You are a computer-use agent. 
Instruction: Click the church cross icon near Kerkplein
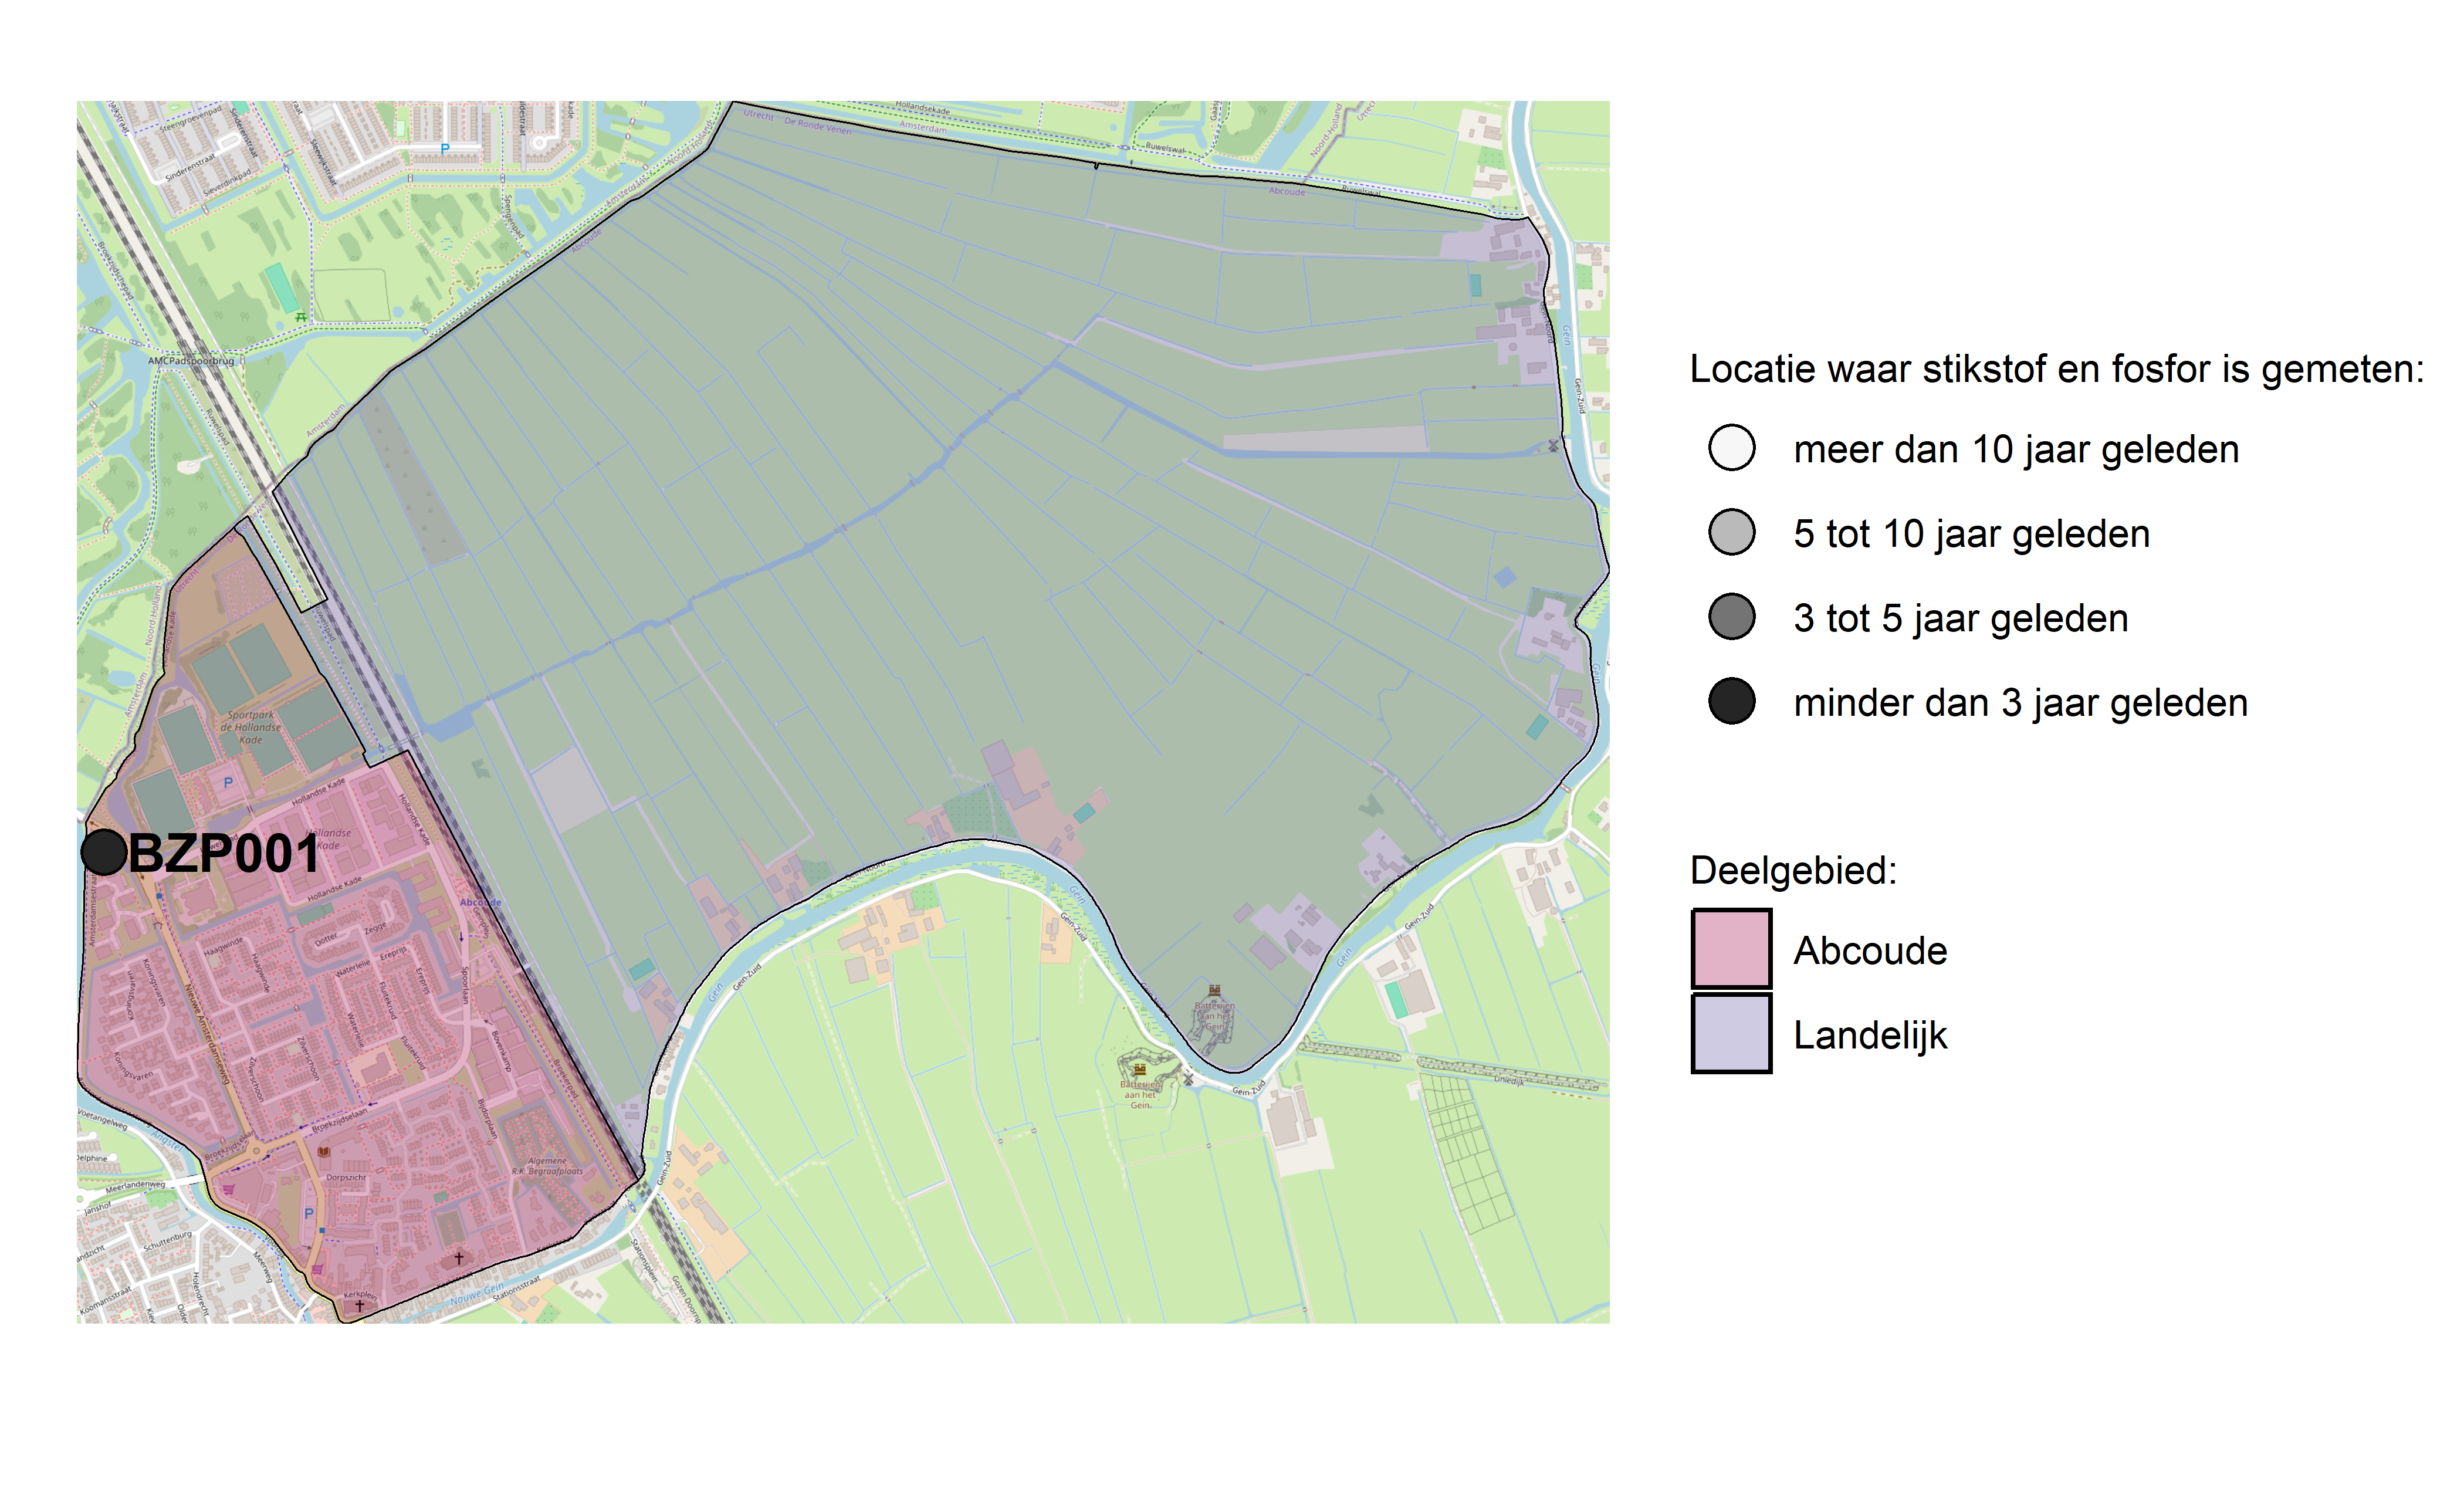click(x=360, y=1305)
